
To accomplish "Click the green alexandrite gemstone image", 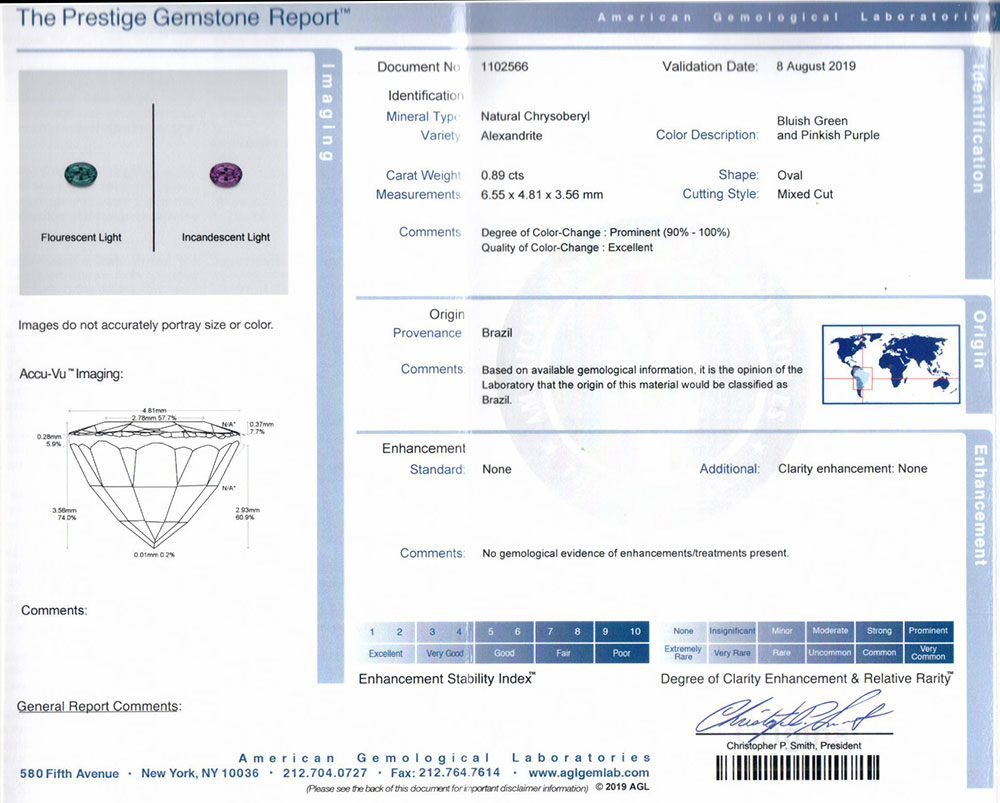I will coord(81,173).
